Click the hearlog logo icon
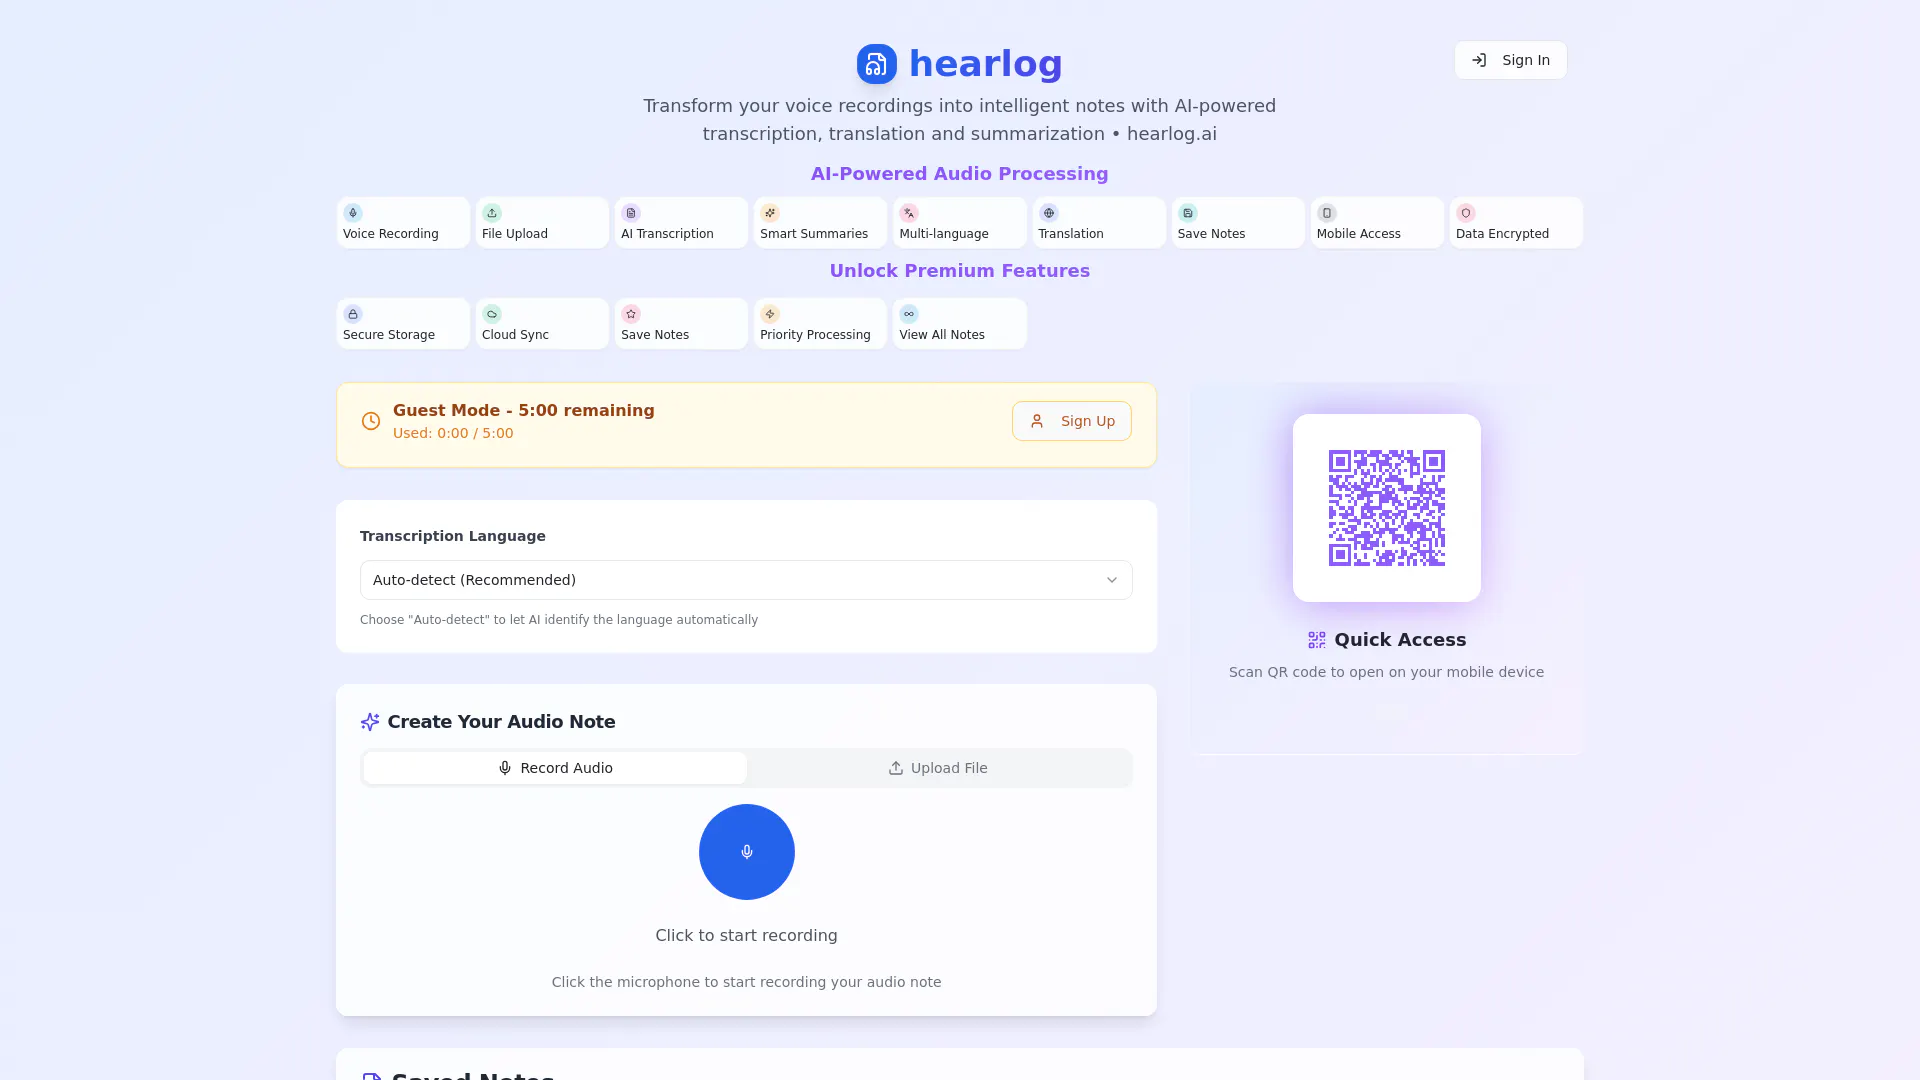The height and width of the screenshot is (1080, 1920). click(x=876, y=64)
